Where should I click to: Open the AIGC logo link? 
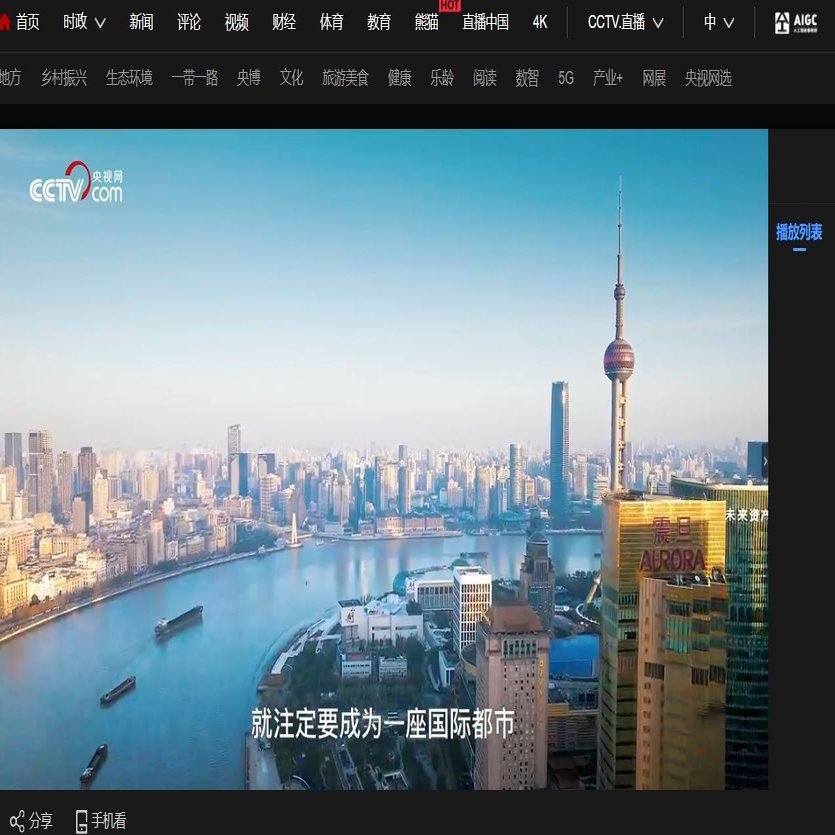796,23
